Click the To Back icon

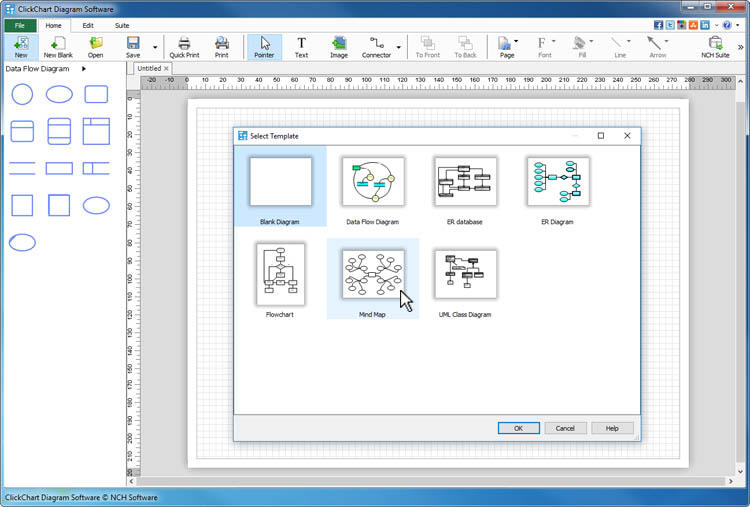tap(465, 47)
